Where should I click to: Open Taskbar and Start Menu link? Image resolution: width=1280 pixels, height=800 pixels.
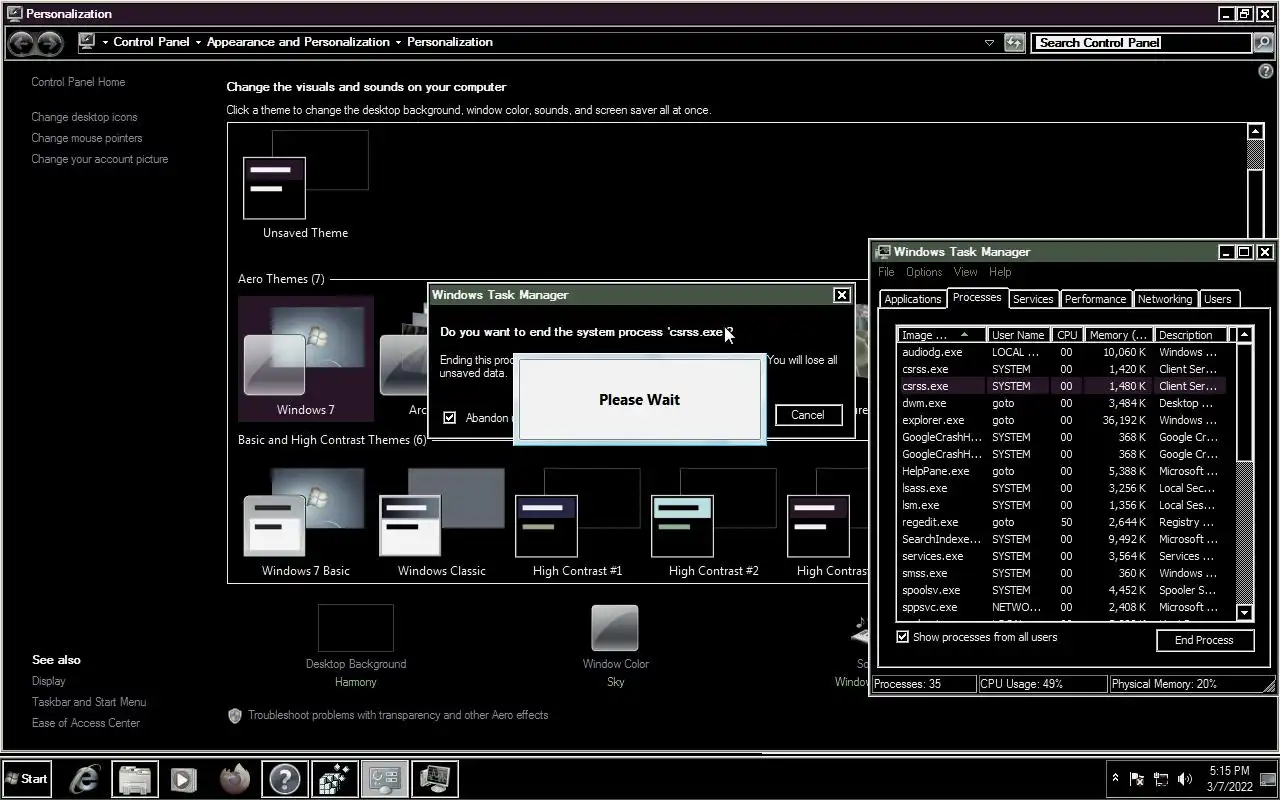point(89,702)
